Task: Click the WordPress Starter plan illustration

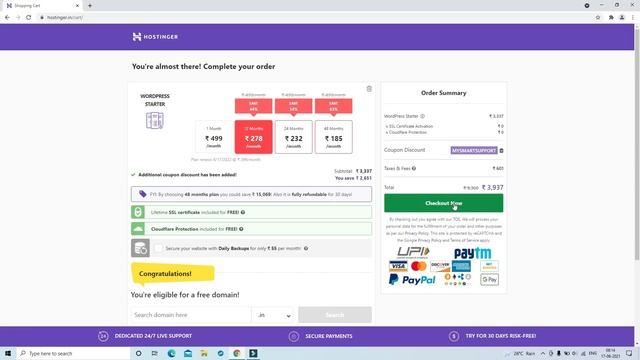Action: click(155, 121)
